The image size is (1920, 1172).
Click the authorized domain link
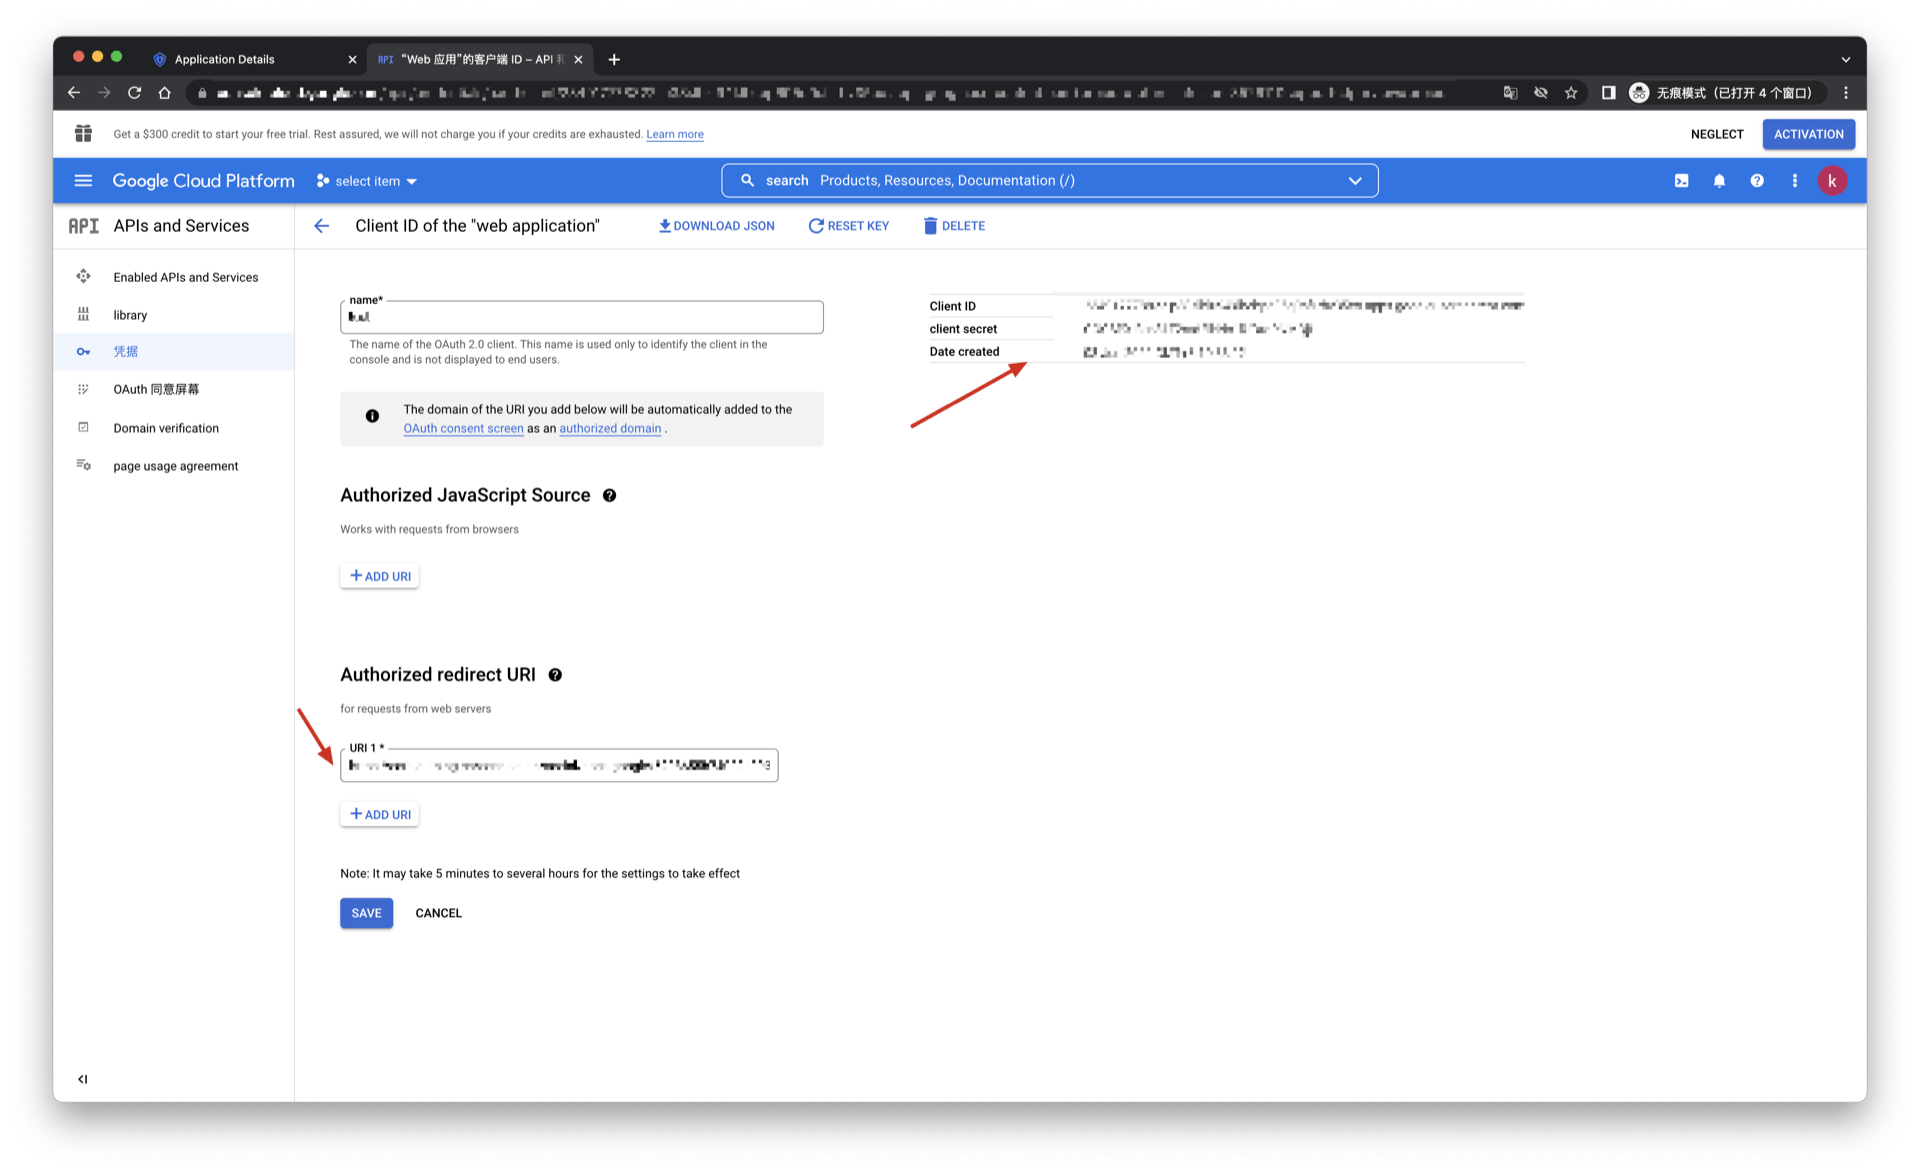(610, 429)
